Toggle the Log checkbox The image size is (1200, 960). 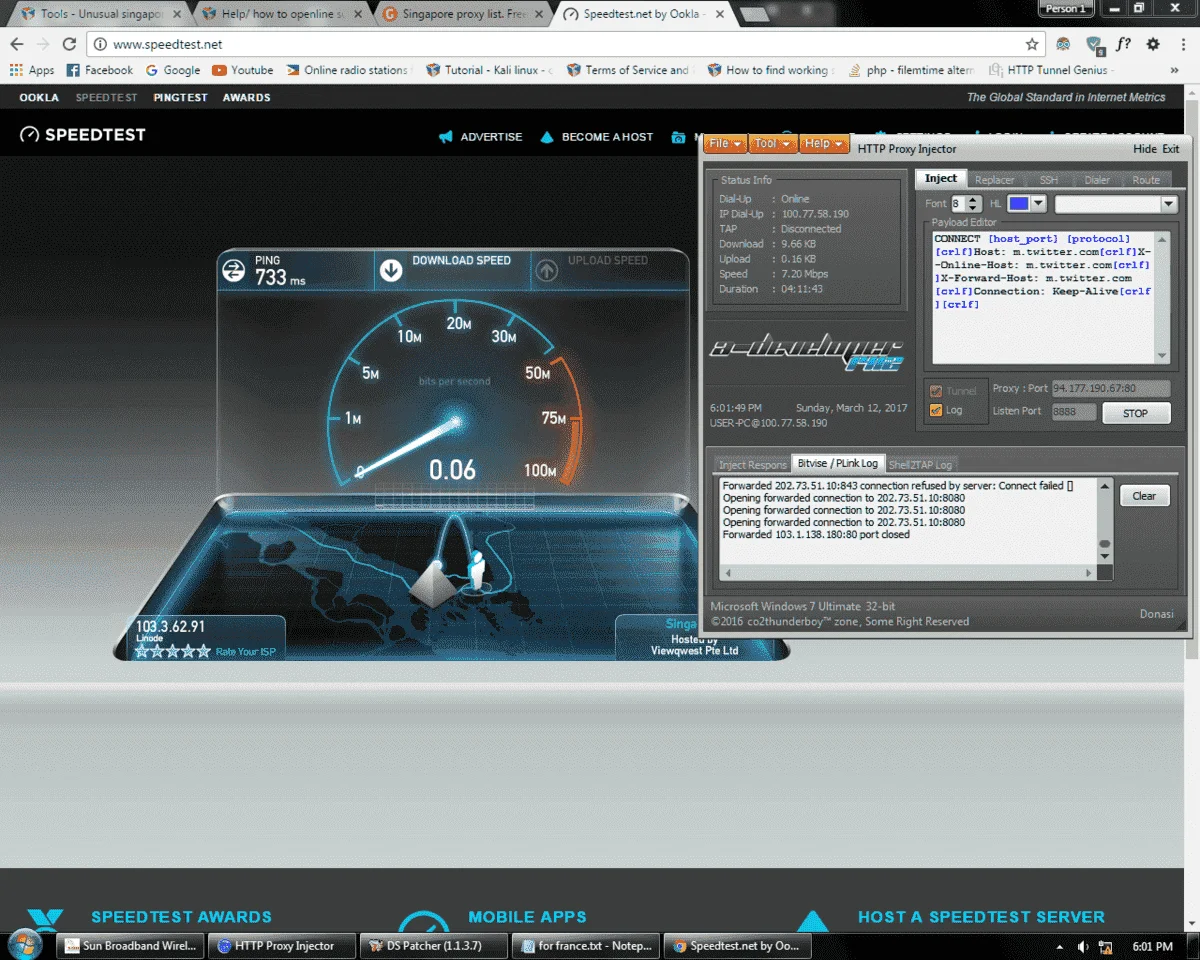click(x=936, y=410)
